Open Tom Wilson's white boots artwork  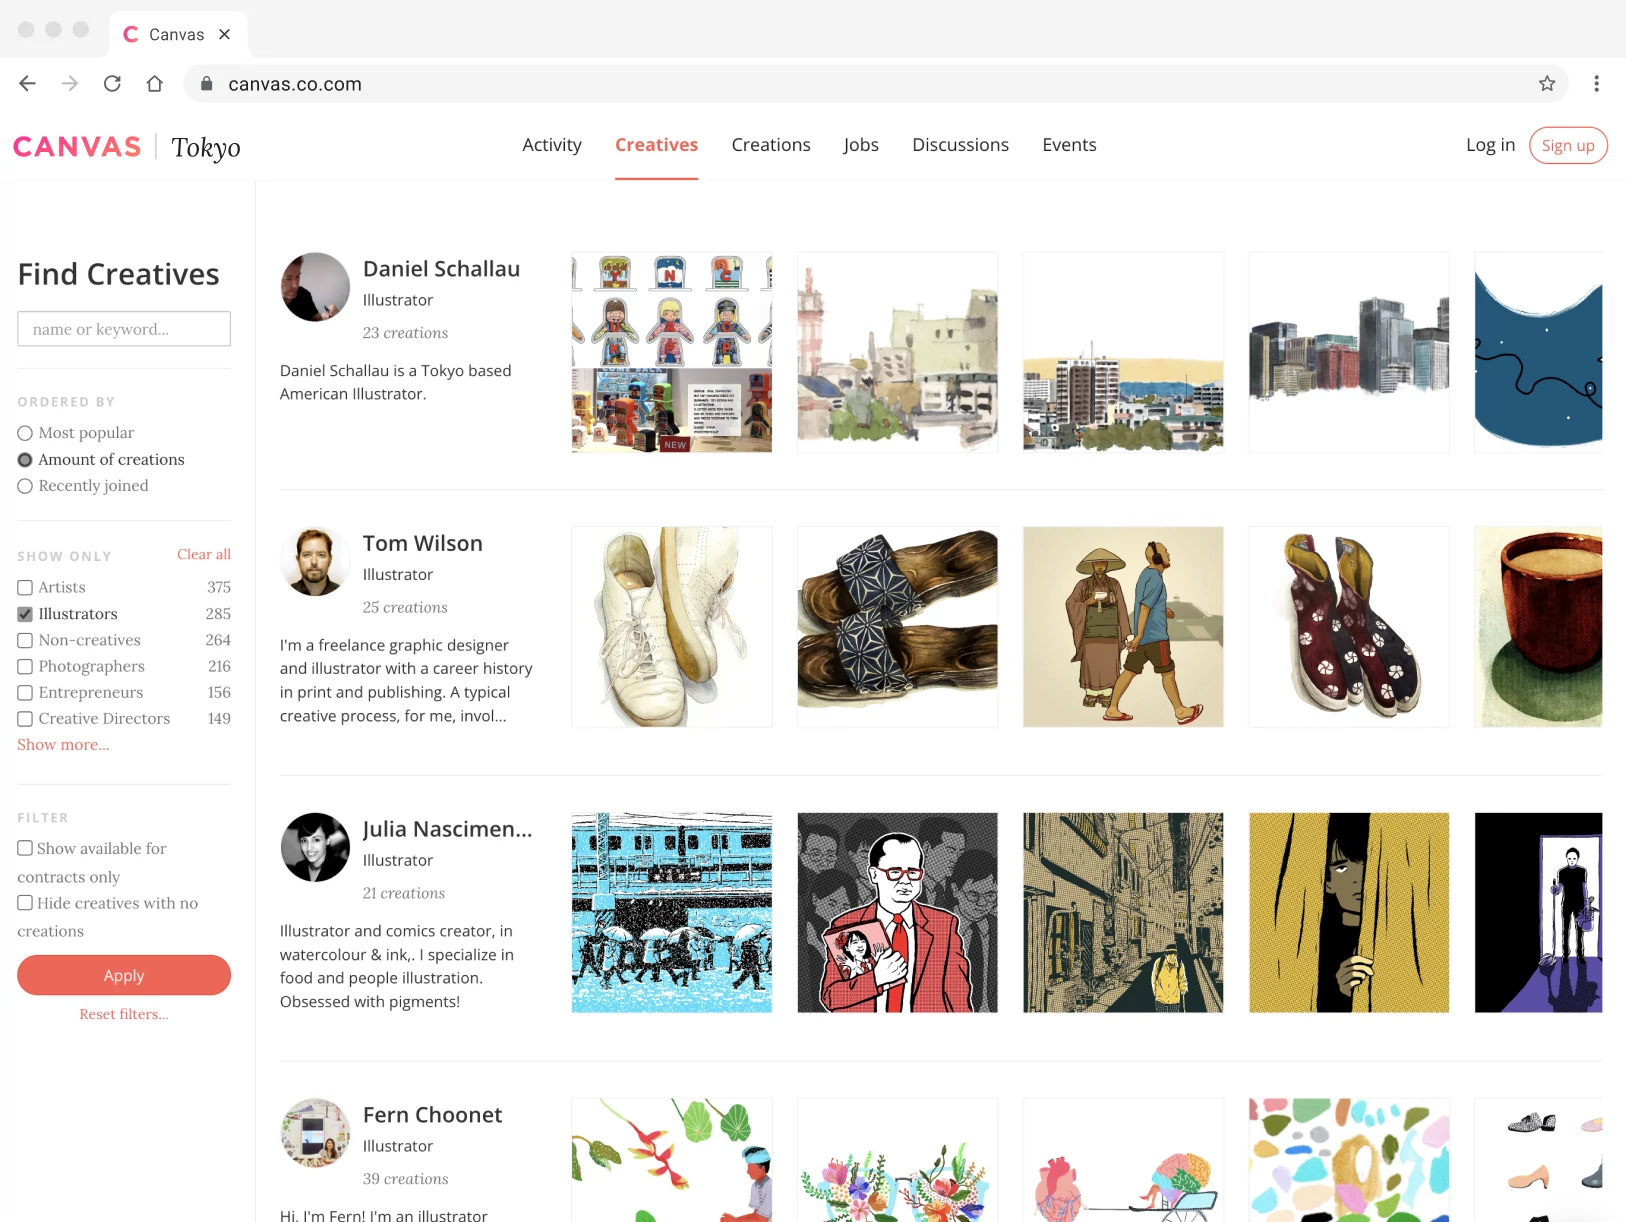(671, 627)
